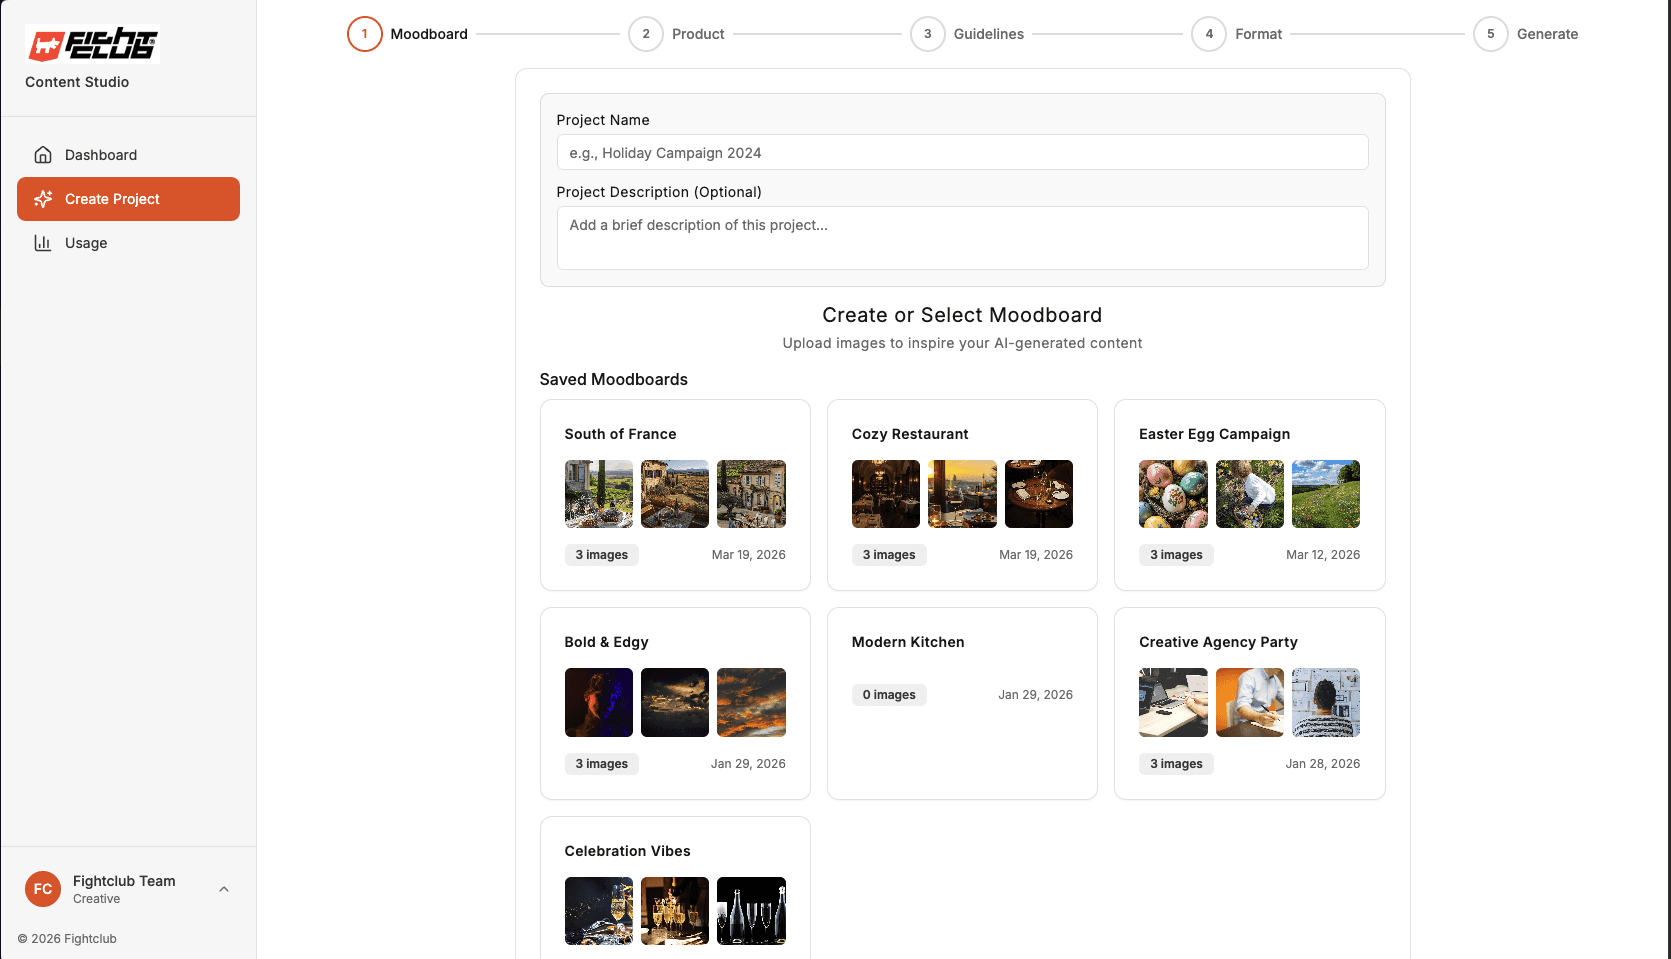
Task: Click third South of France thumbnail
Action: point(751,494)
